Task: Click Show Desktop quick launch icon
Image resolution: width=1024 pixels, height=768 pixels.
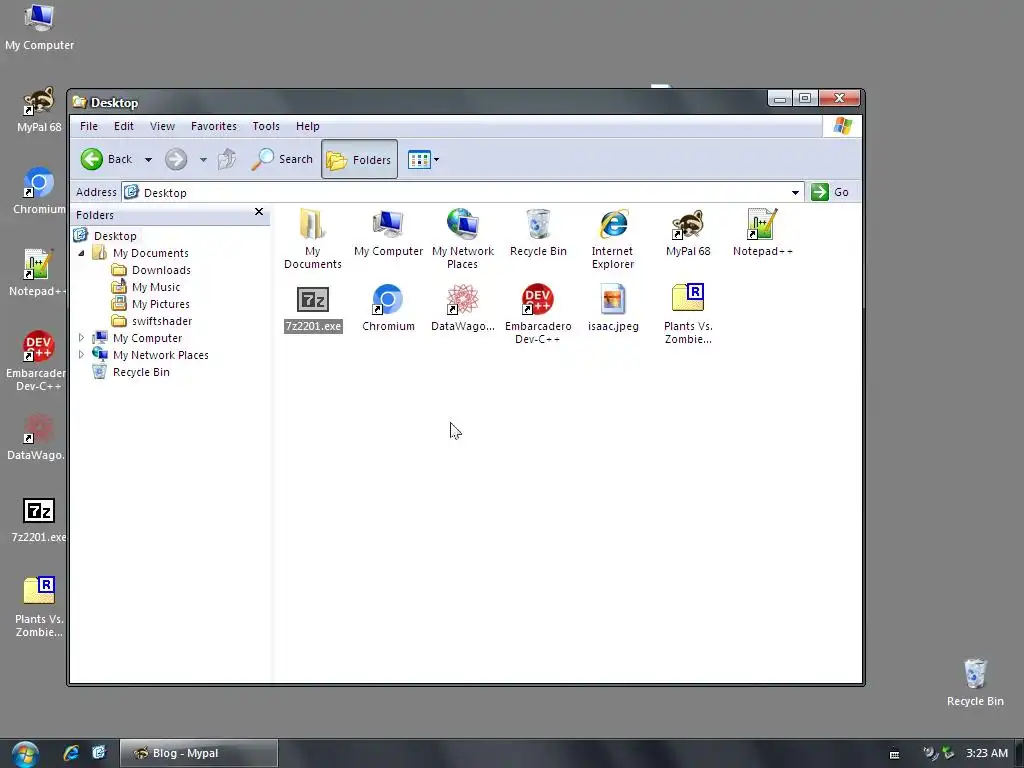Action: pos(99,753)
